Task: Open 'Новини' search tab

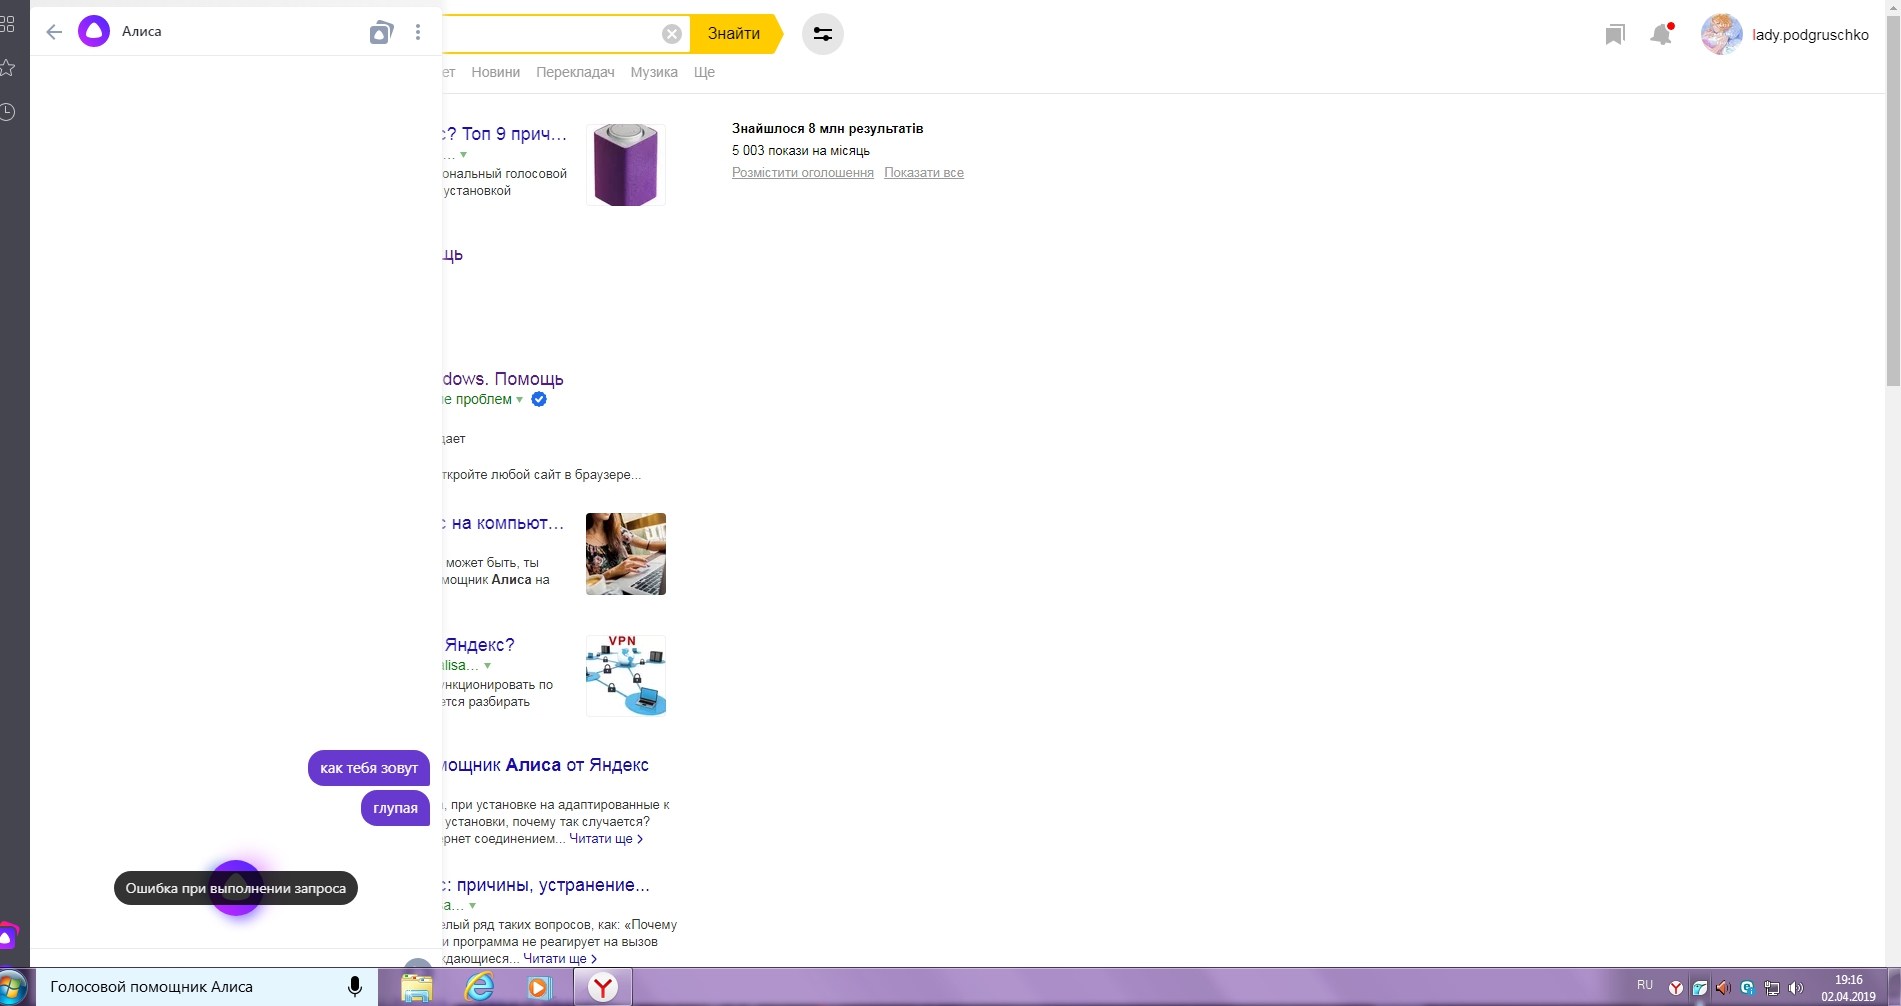Action: click(496, 72)
